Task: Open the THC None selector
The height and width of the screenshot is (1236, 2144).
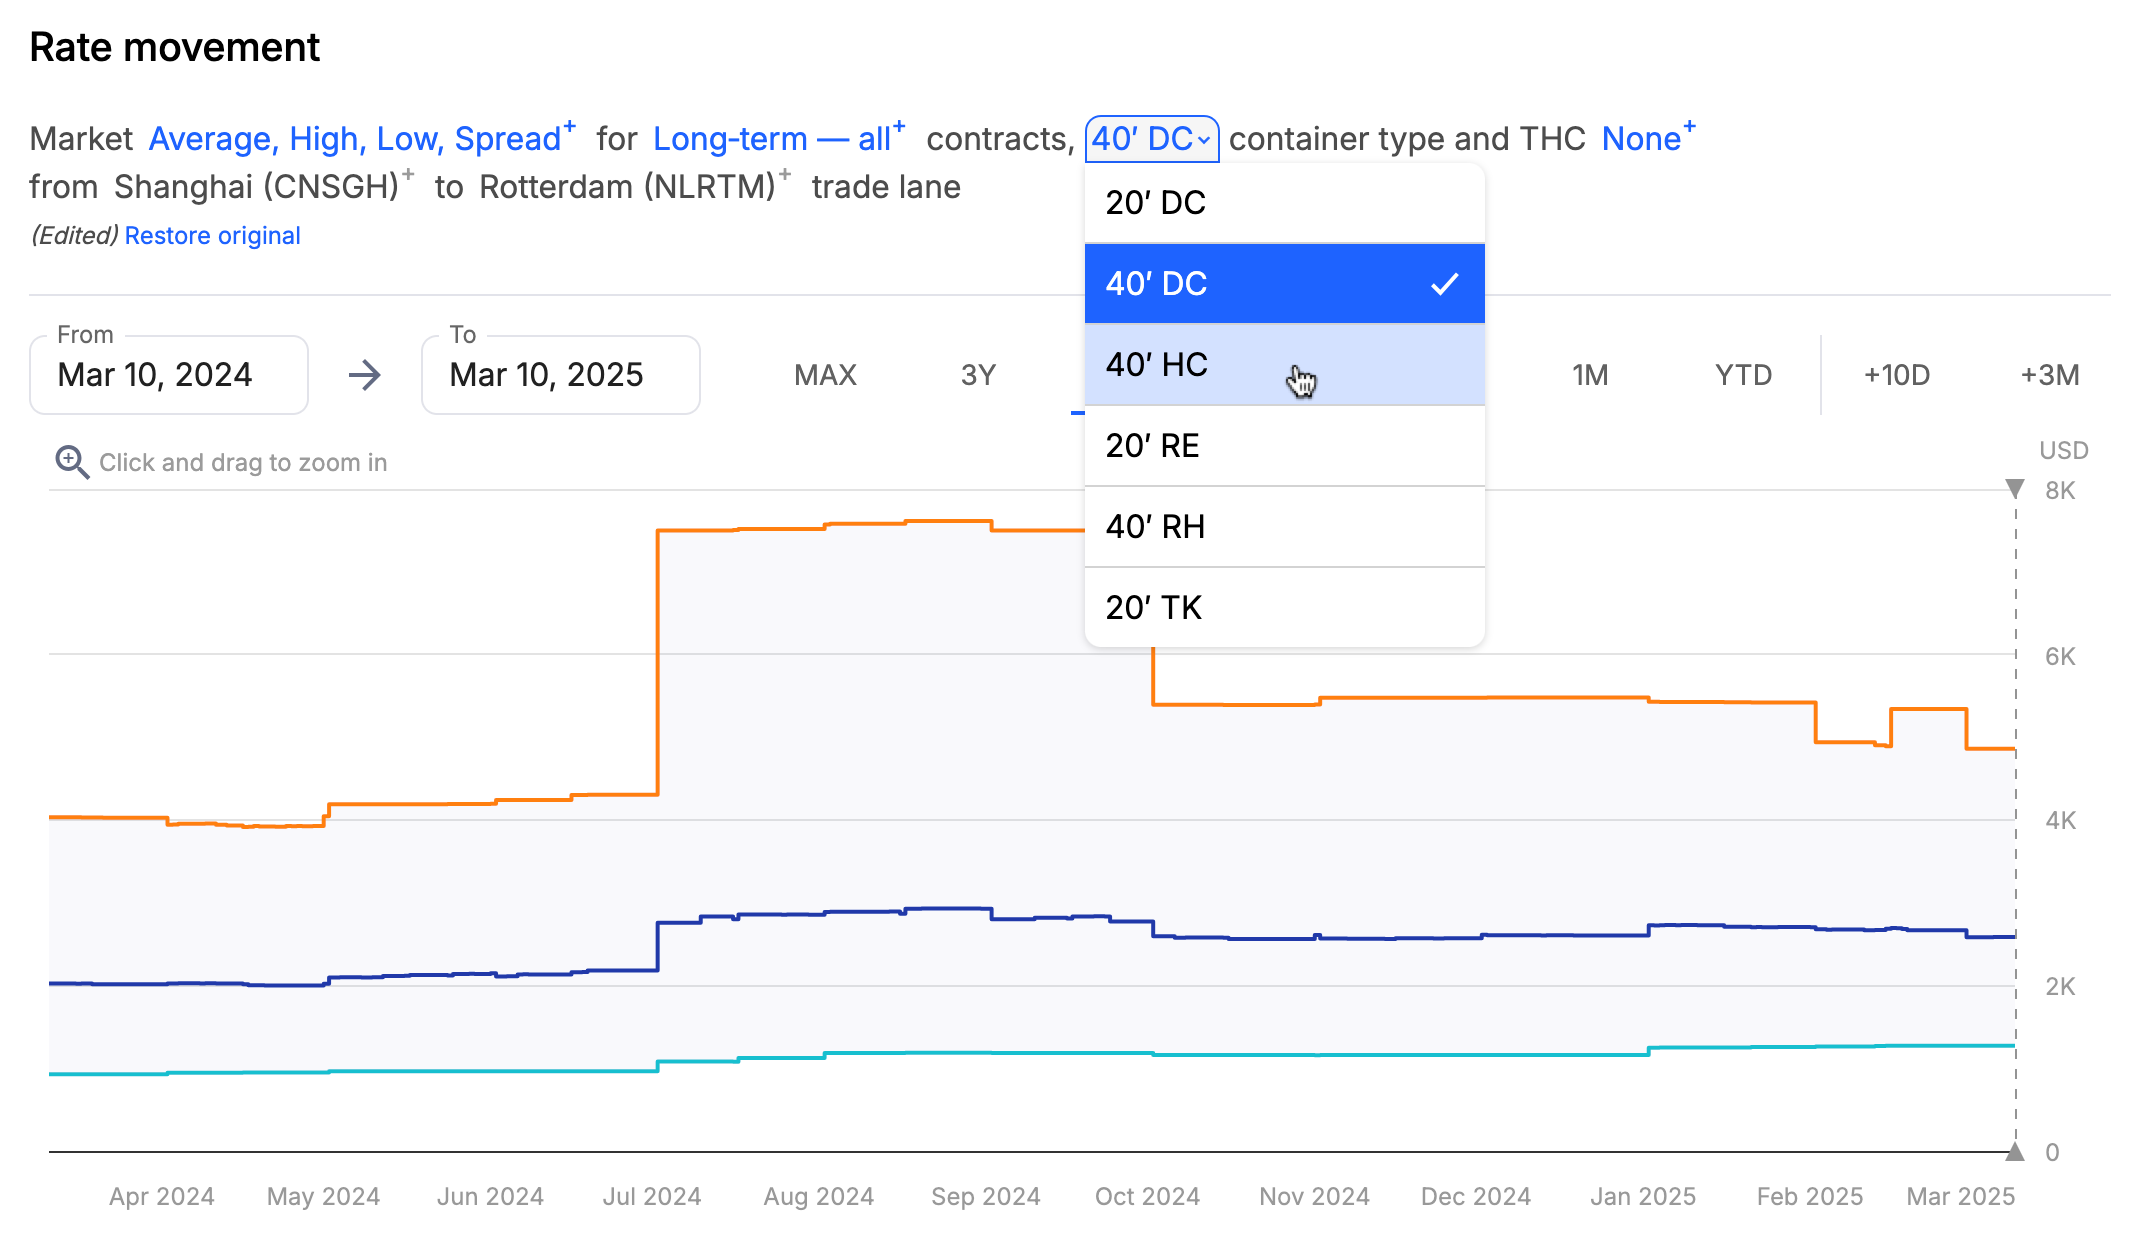Action: [1648, 138]
